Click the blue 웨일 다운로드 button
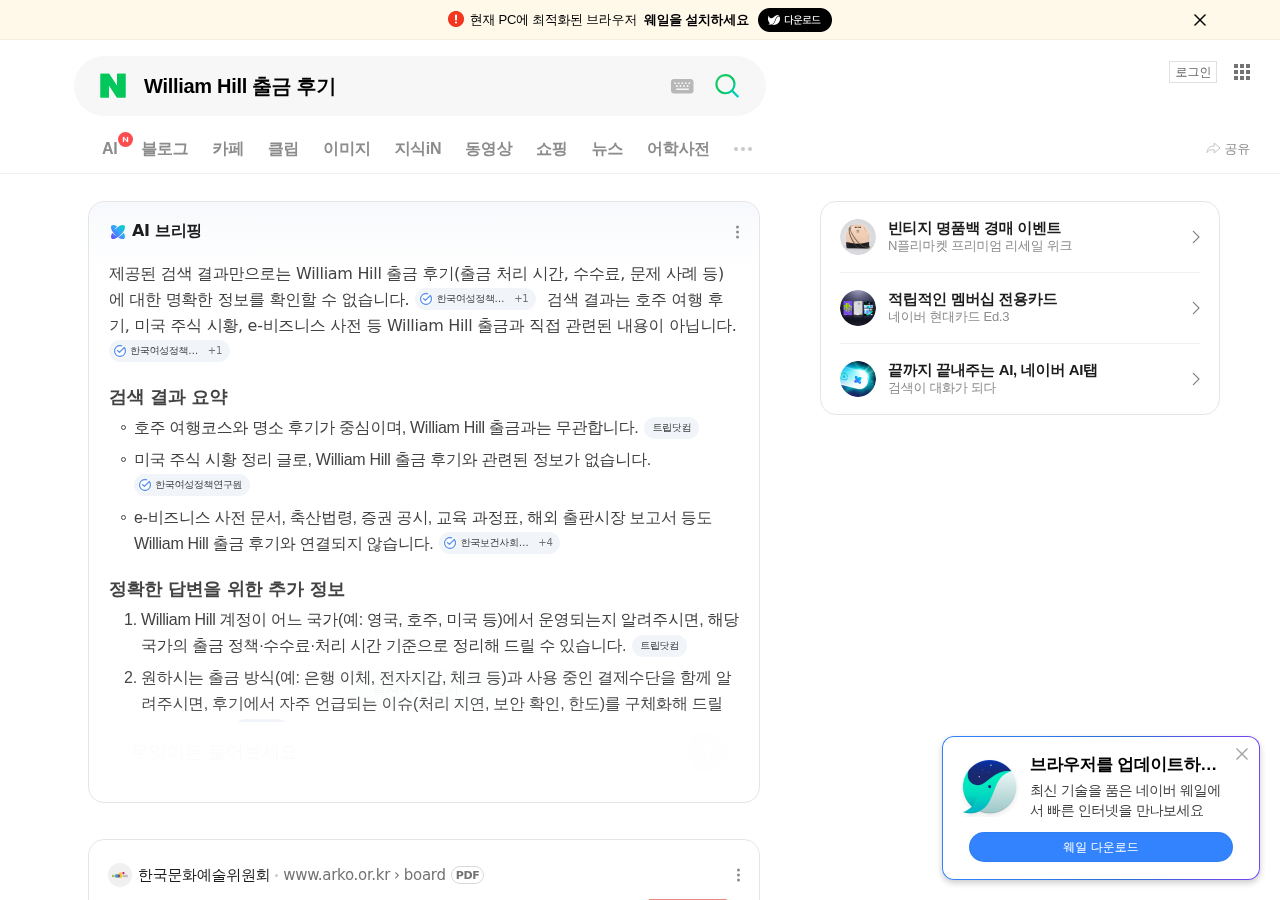This screenshot has width=1280, height=900. (x=1101, y=847)
